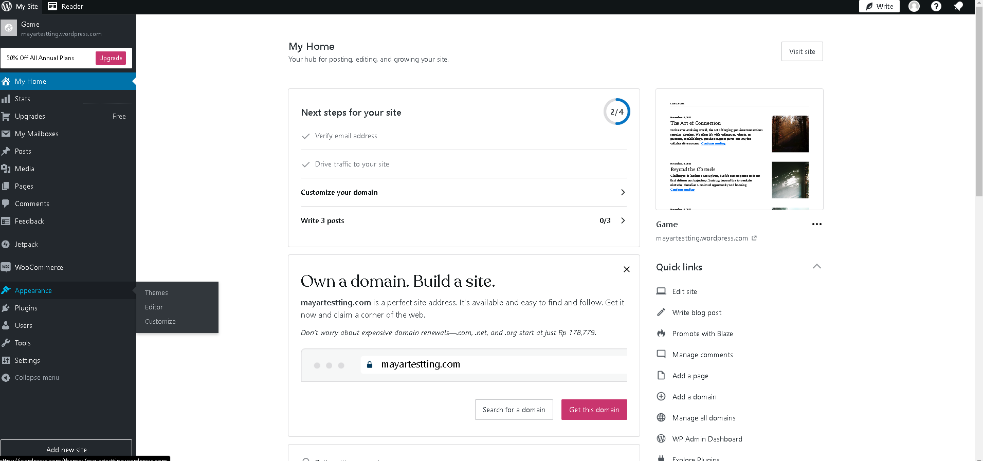Open the three-dot menu beside Game
983x461 pixels.
coord(816,224)
